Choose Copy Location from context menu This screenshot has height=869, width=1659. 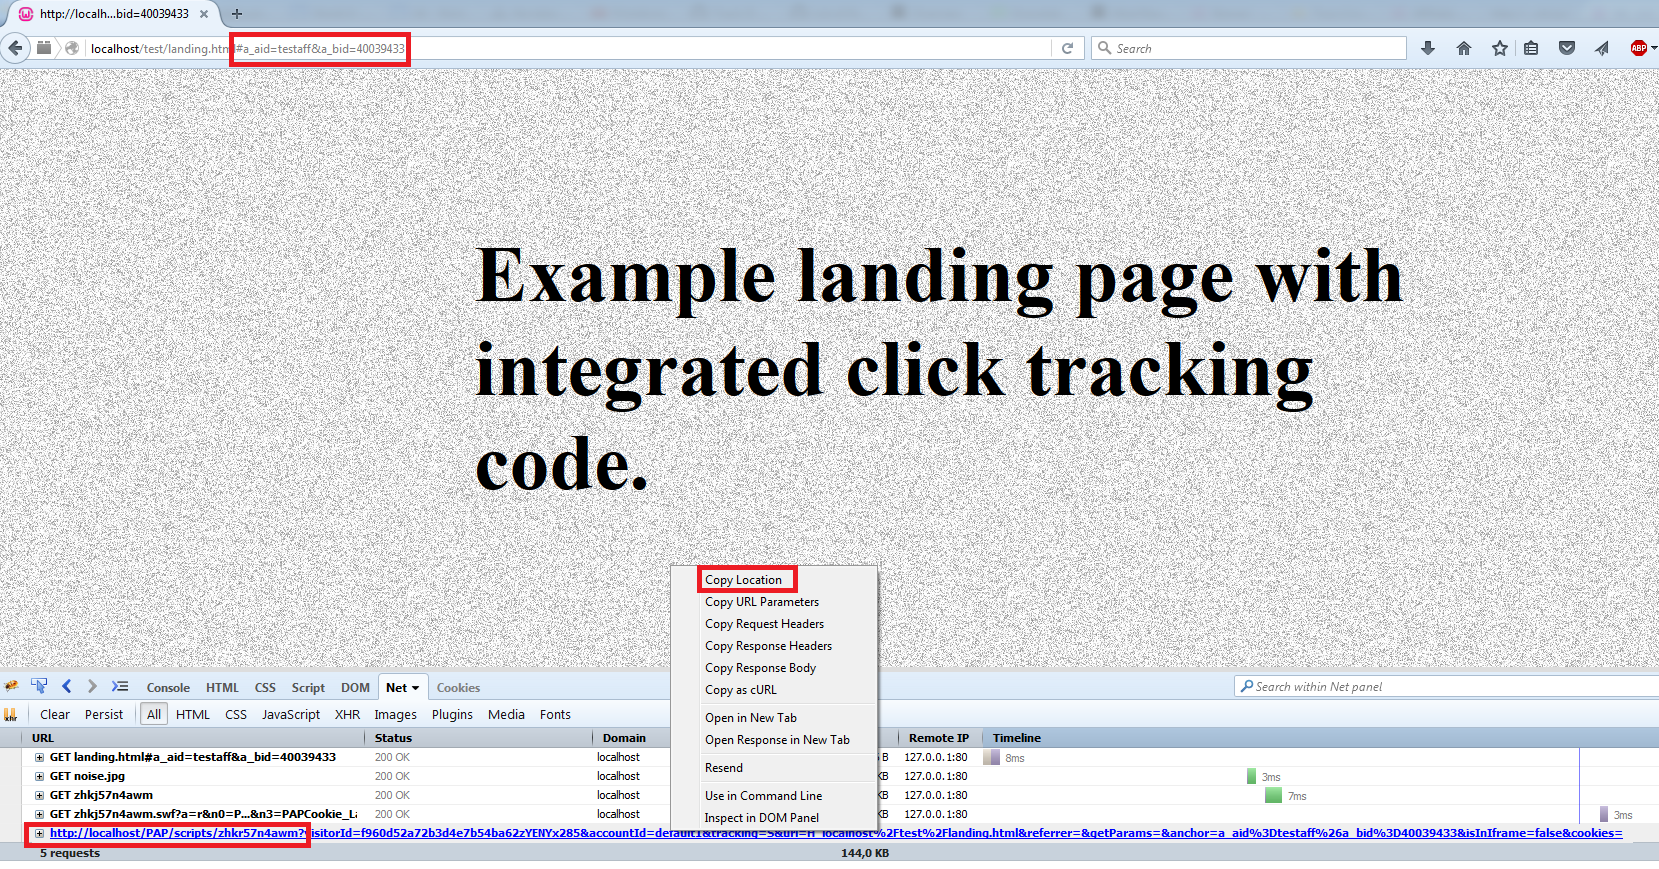pos(743,580)
